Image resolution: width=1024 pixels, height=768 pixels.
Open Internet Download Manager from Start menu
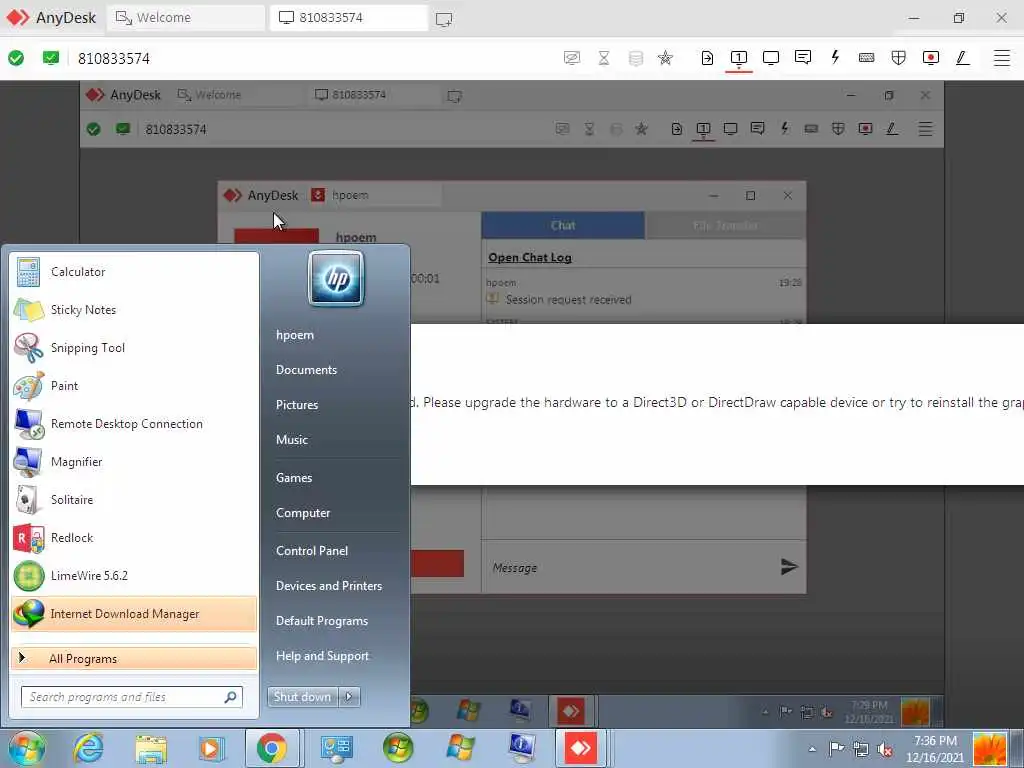[134, 614]
